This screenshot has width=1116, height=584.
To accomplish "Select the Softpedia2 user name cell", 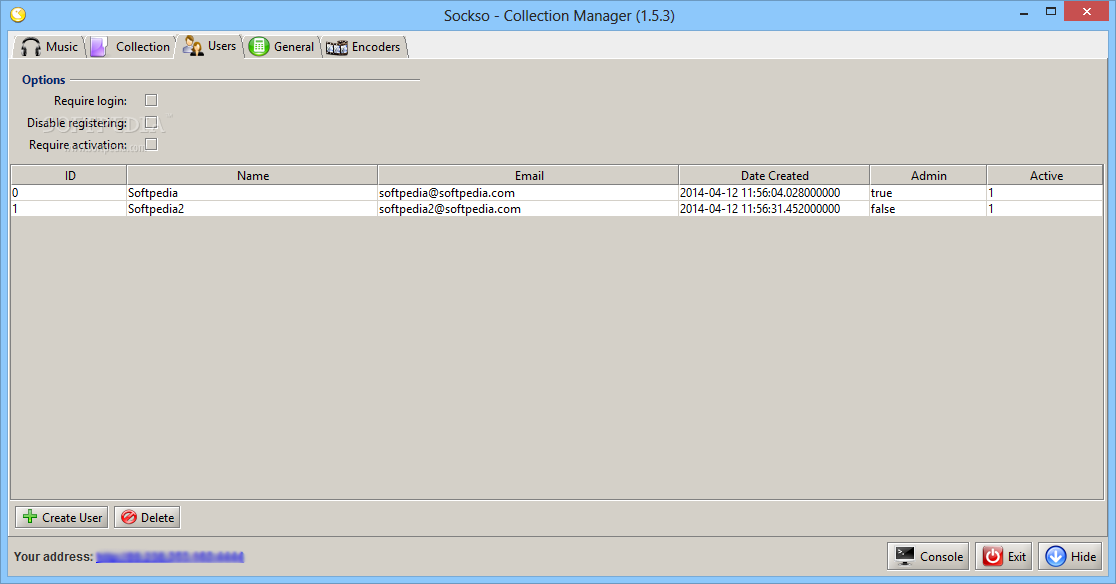I will coord(252,208).
